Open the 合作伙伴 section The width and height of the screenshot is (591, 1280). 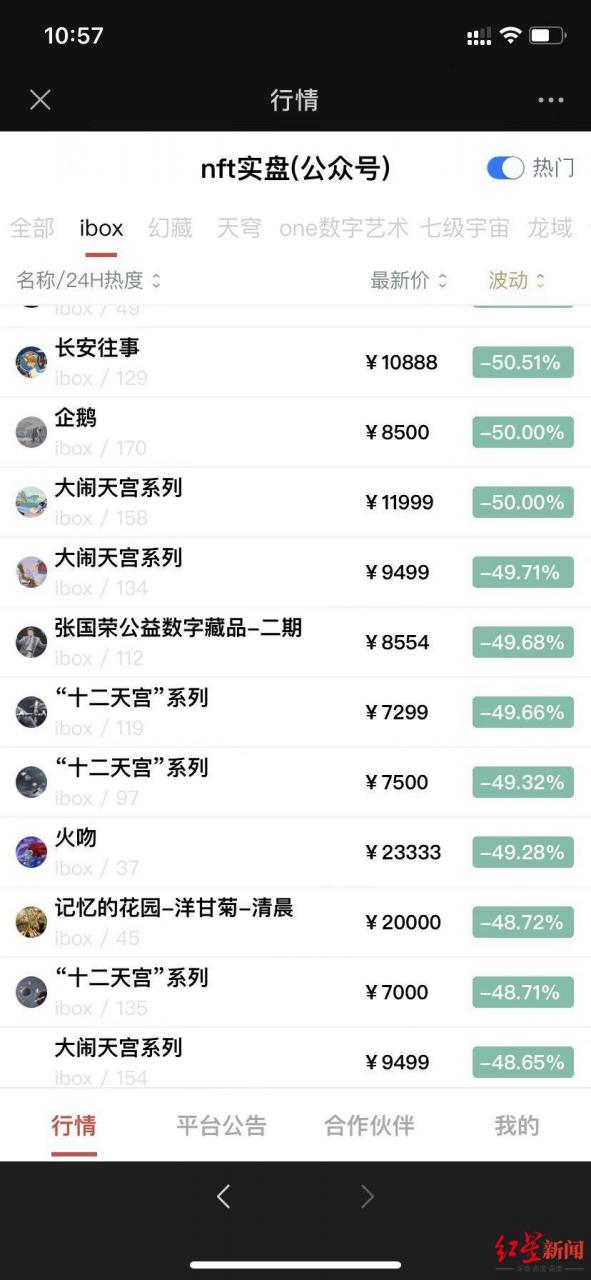point(368,1125)
